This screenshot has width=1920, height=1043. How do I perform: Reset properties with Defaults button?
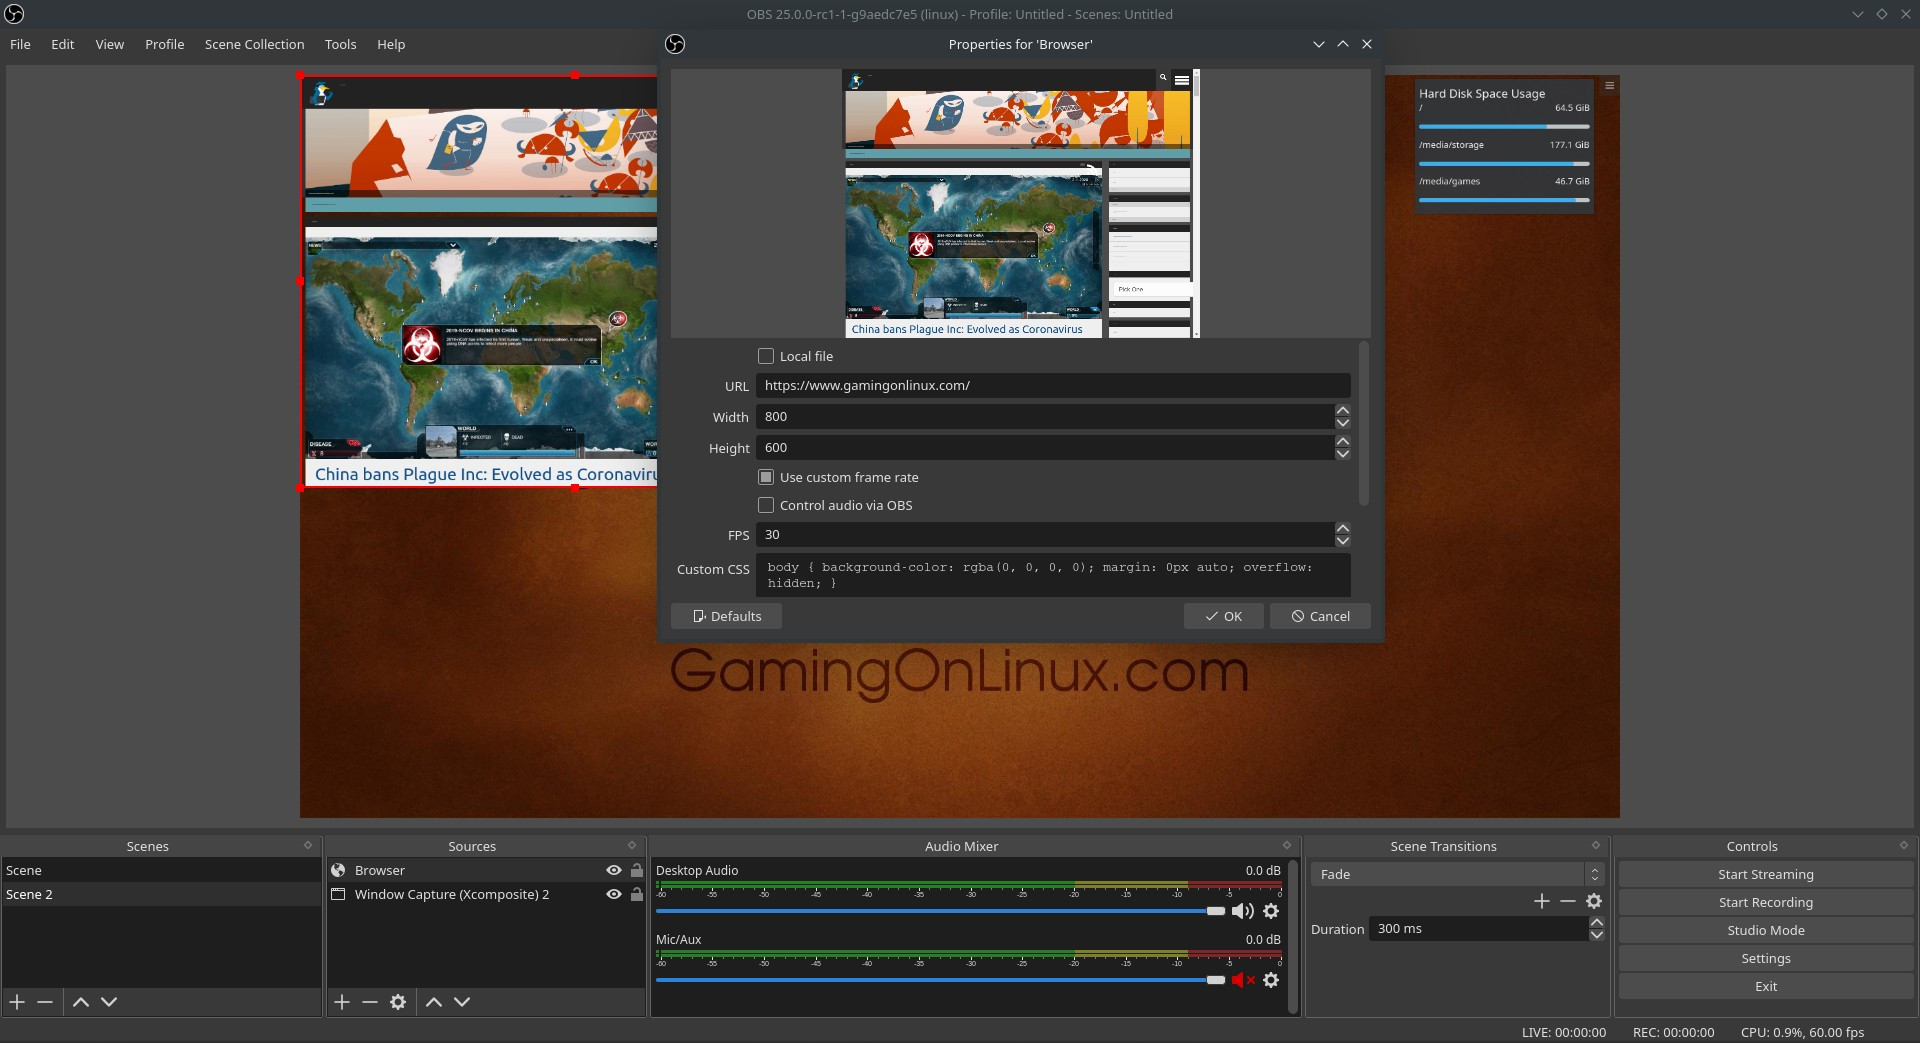click(x=726, y=616)
